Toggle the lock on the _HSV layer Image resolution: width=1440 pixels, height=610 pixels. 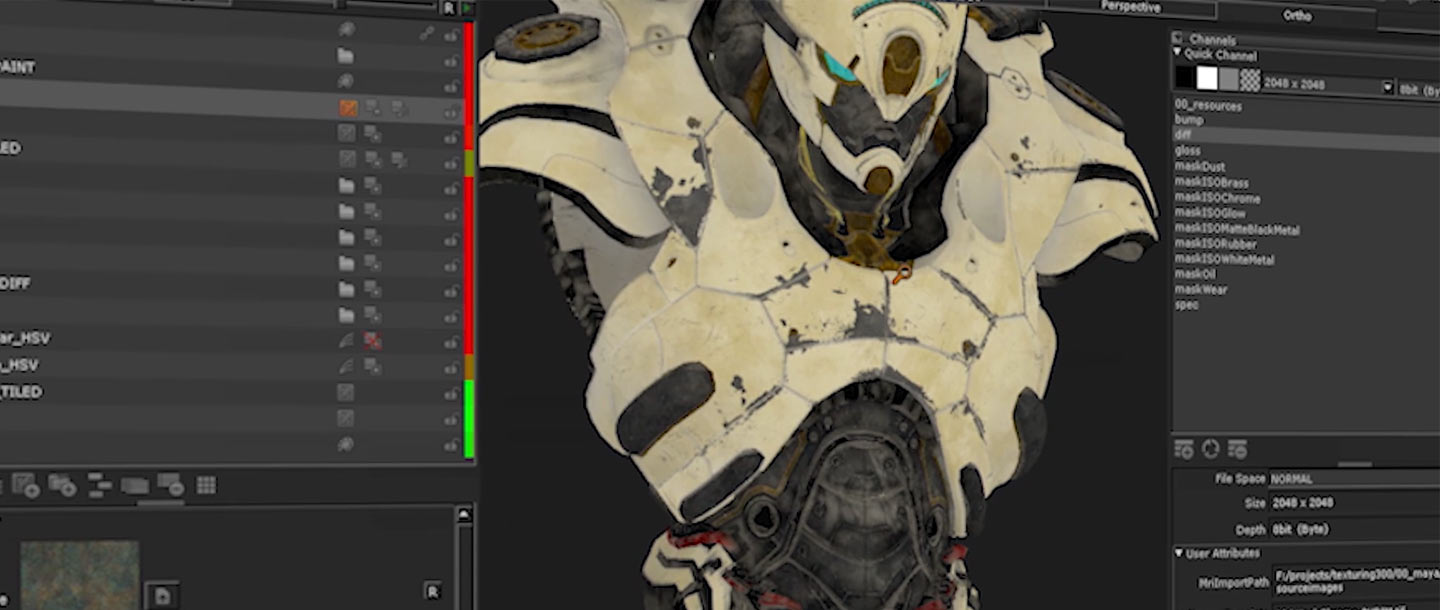coord(452,367)
